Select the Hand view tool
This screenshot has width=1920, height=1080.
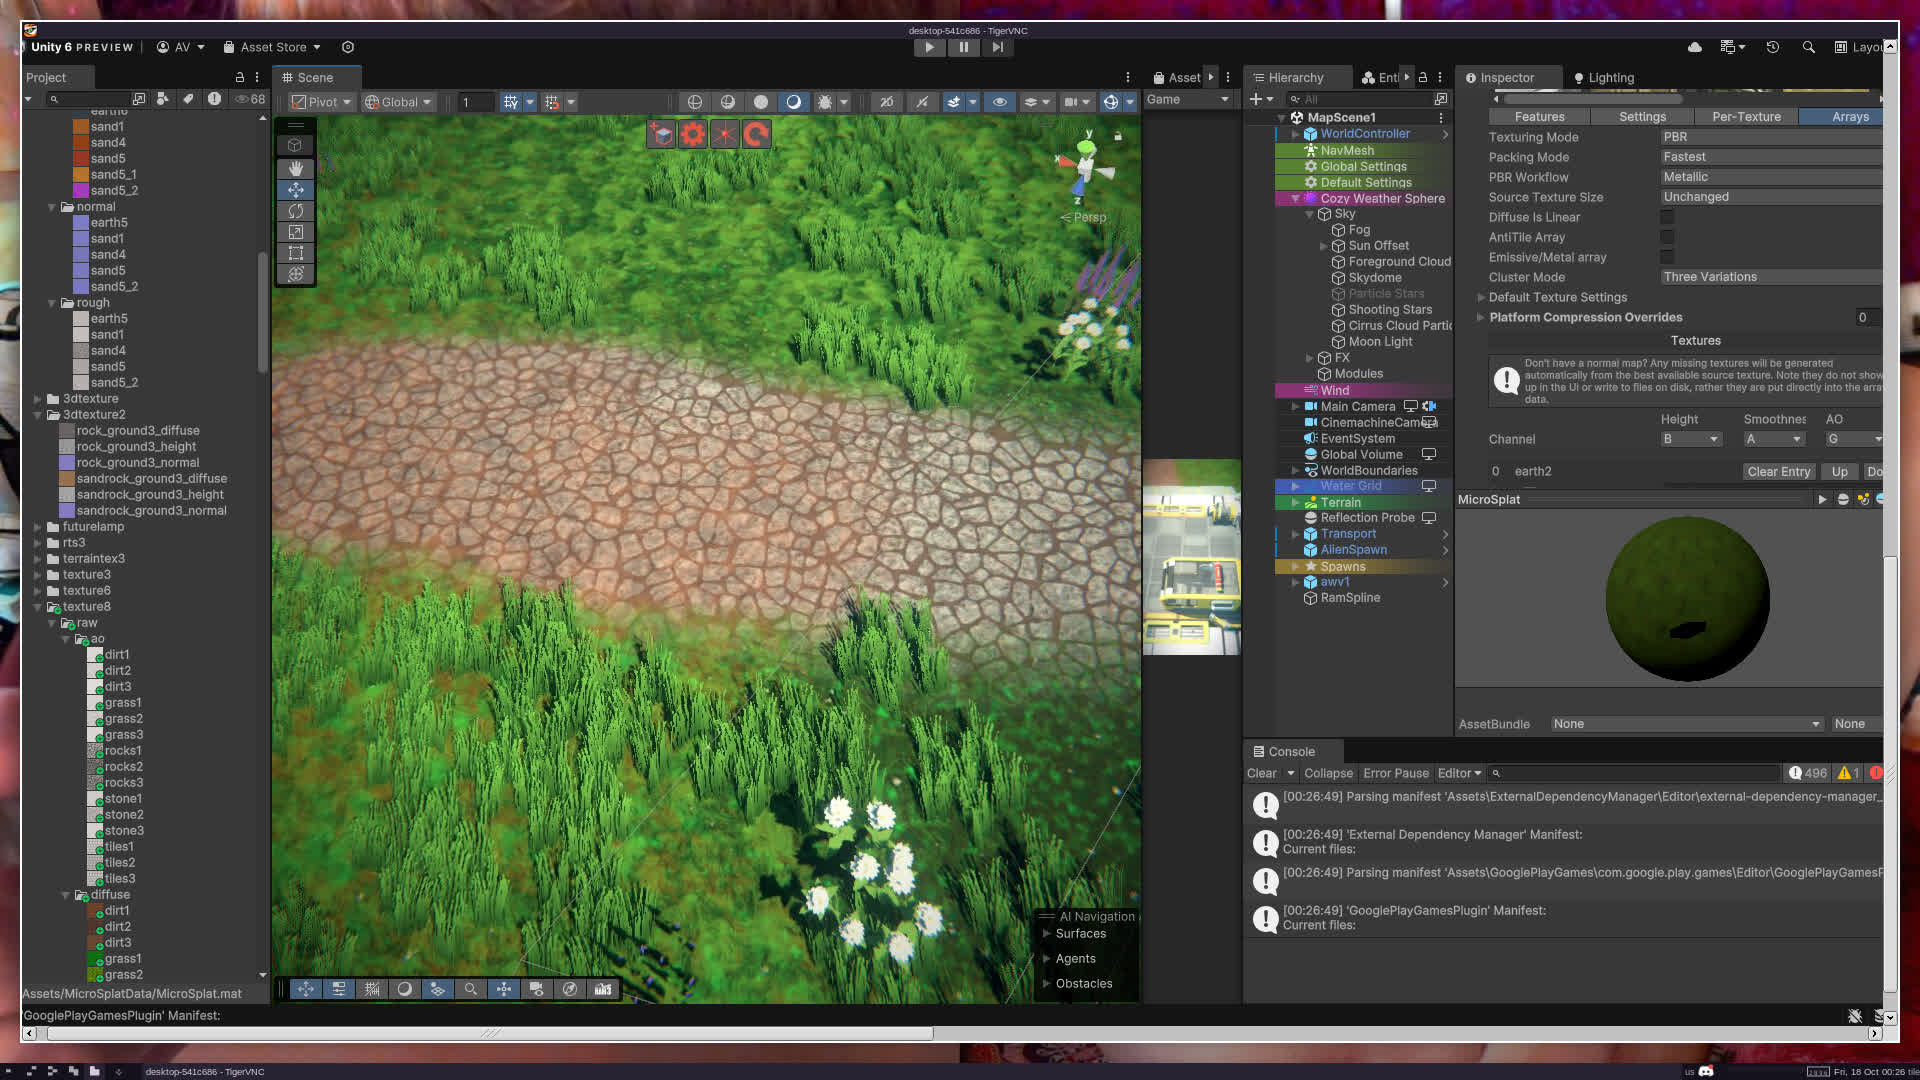pos(295,168)
